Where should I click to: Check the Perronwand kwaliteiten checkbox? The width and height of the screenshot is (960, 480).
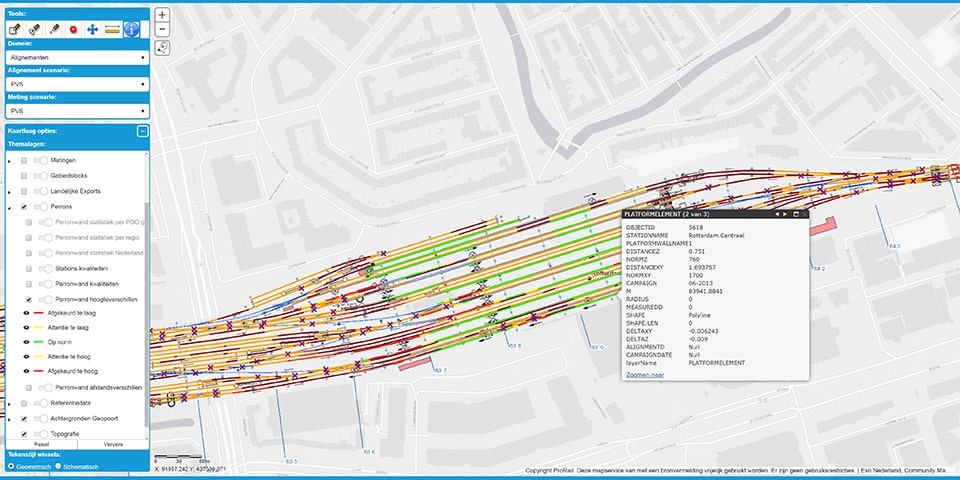pos(29,284)
